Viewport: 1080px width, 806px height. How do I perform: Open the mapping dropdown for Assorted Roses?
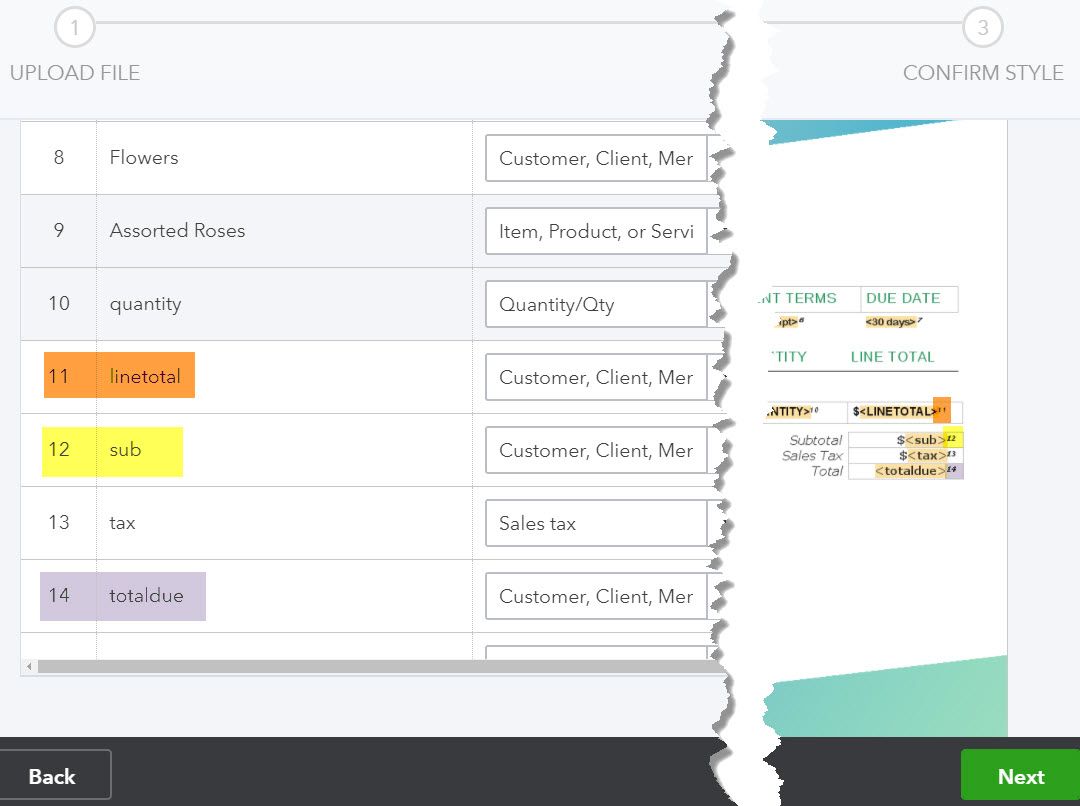click(x=601, y=231)
